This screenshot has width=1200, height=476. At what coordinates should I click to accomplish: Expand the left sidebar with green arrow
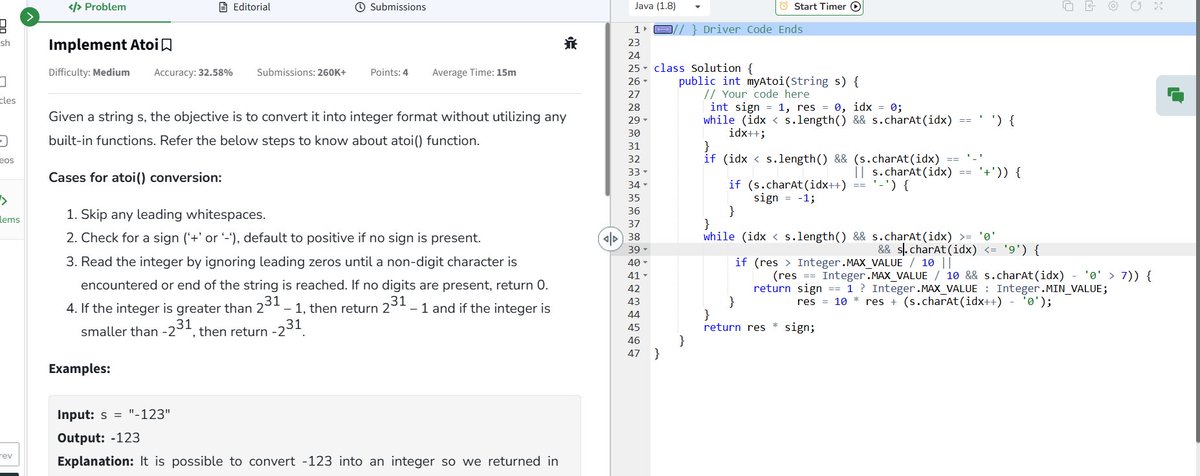[x=32, y=17]
